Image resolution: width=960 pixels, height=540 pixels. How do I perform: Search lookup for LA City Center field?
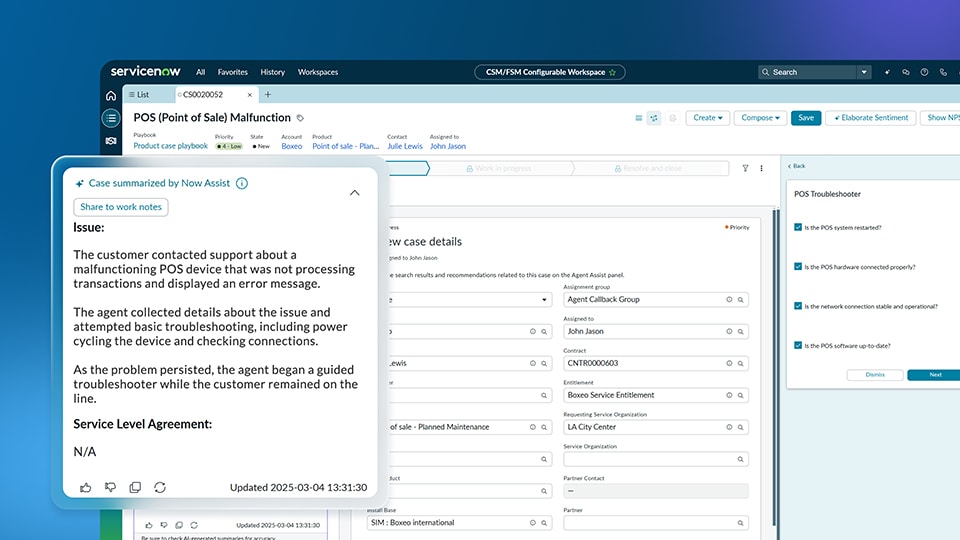pos(740,427)
